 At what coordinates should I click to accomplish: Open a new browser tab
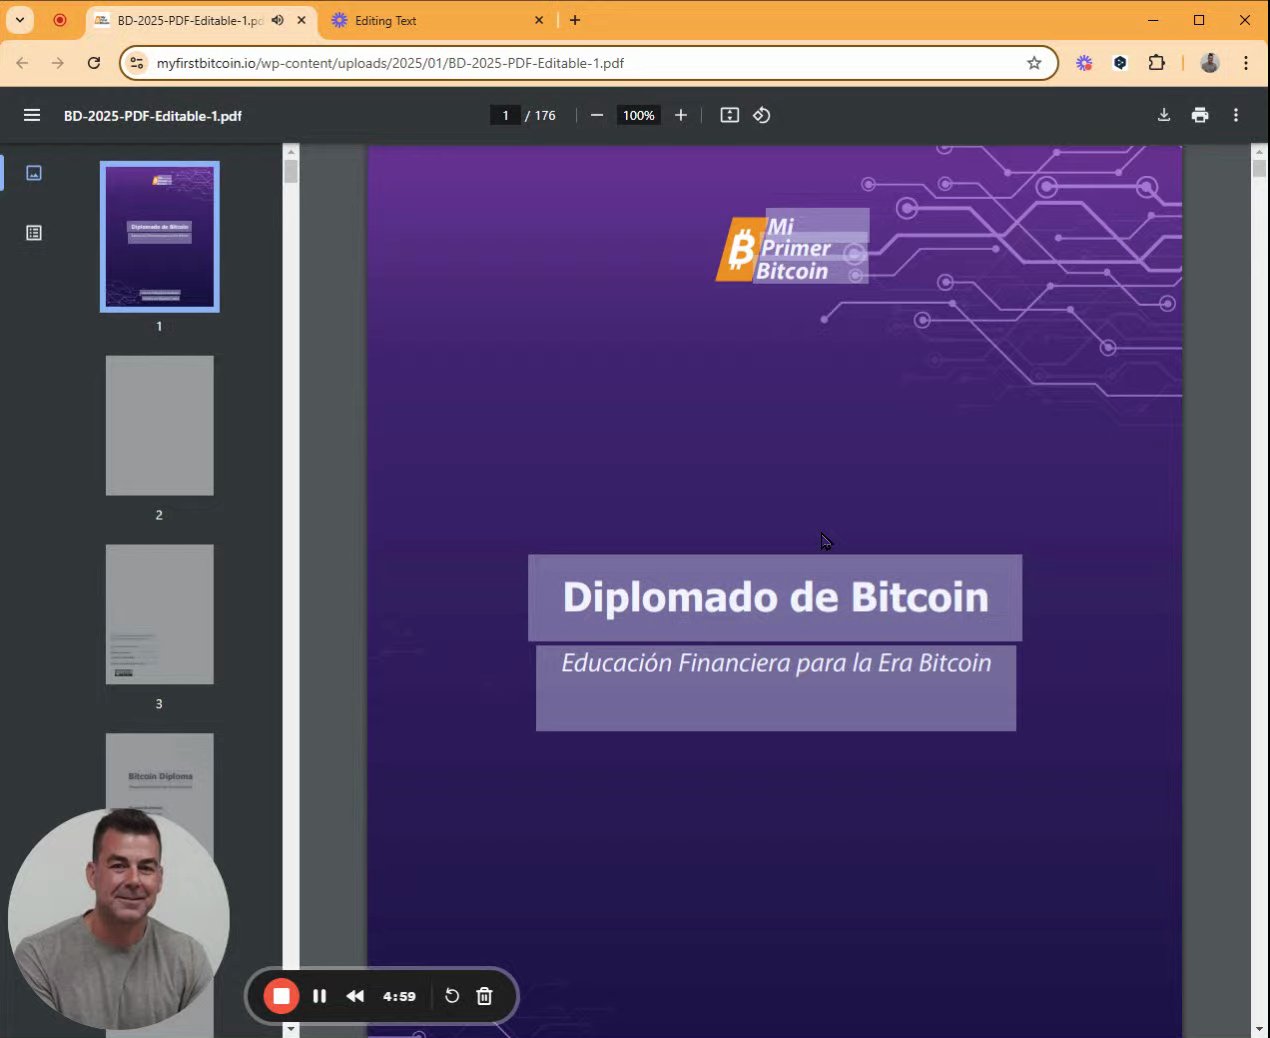pos(575,20)
